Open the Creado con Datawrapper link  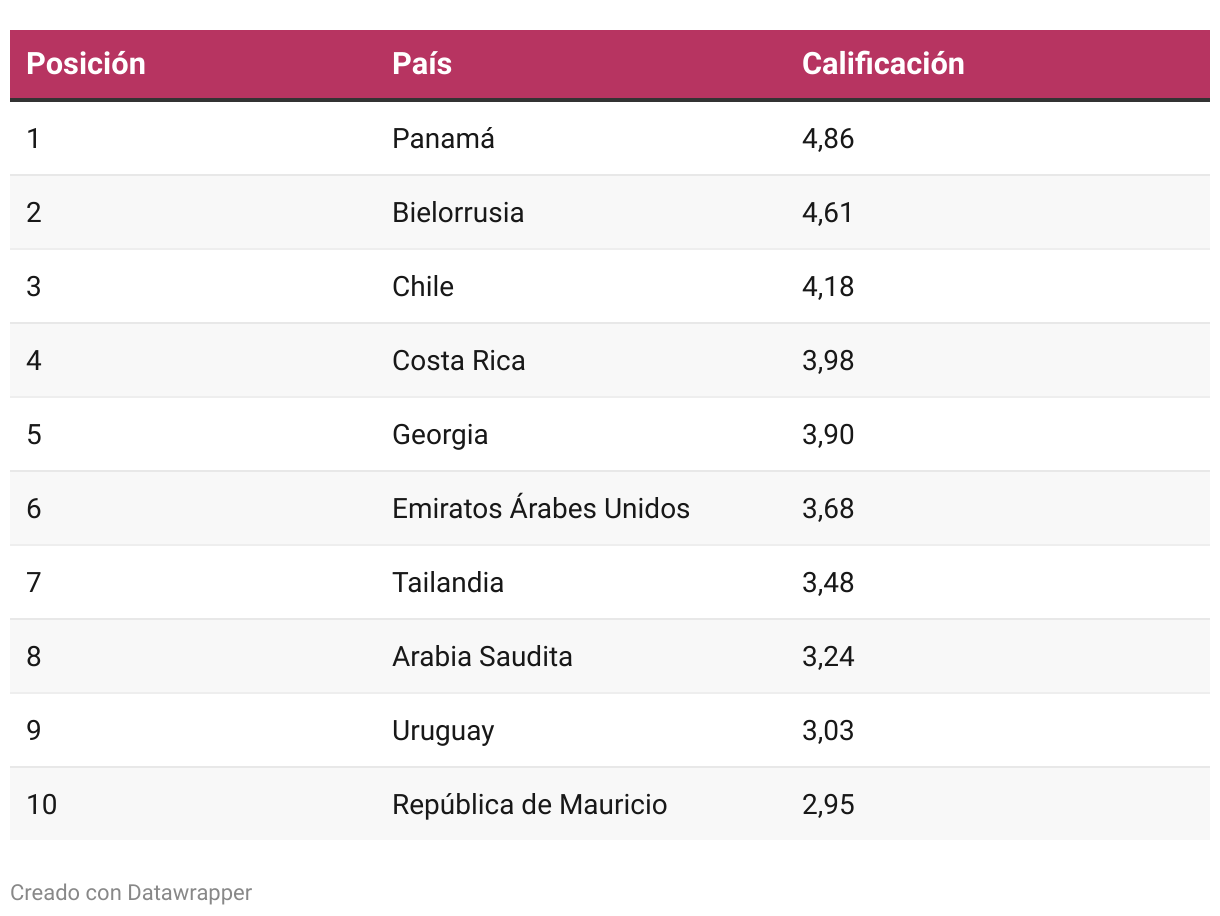coord(131,892)
